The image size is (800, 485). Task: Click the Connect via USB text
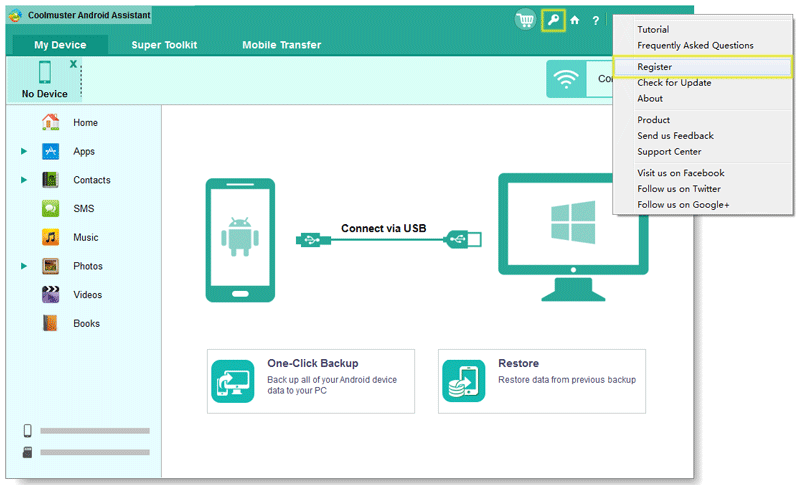pyautogui.click(x=384, y=228)
